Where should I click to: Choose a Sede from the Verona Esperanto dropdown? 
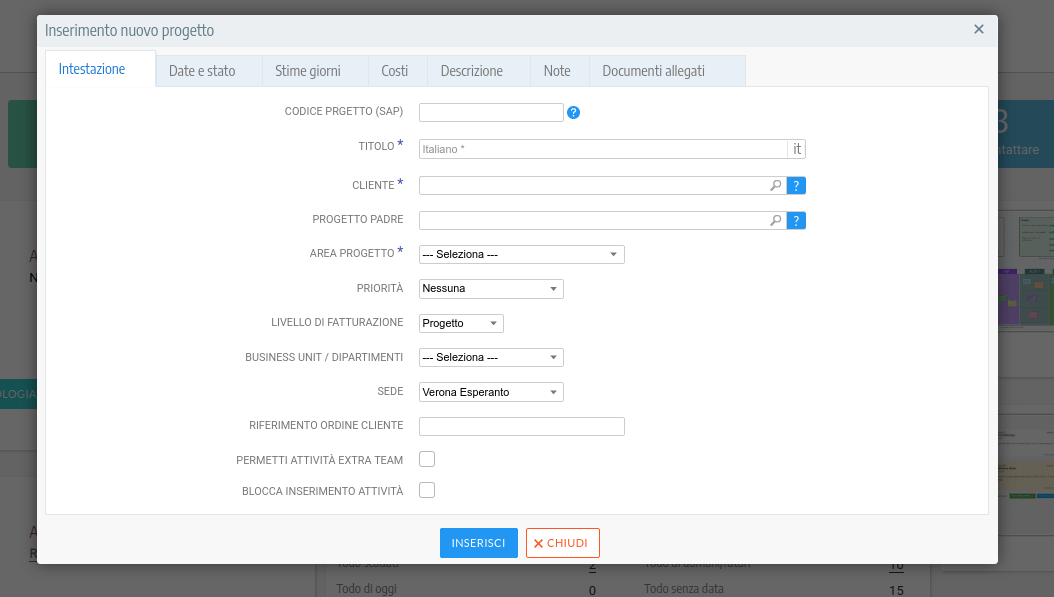[491, 393]
